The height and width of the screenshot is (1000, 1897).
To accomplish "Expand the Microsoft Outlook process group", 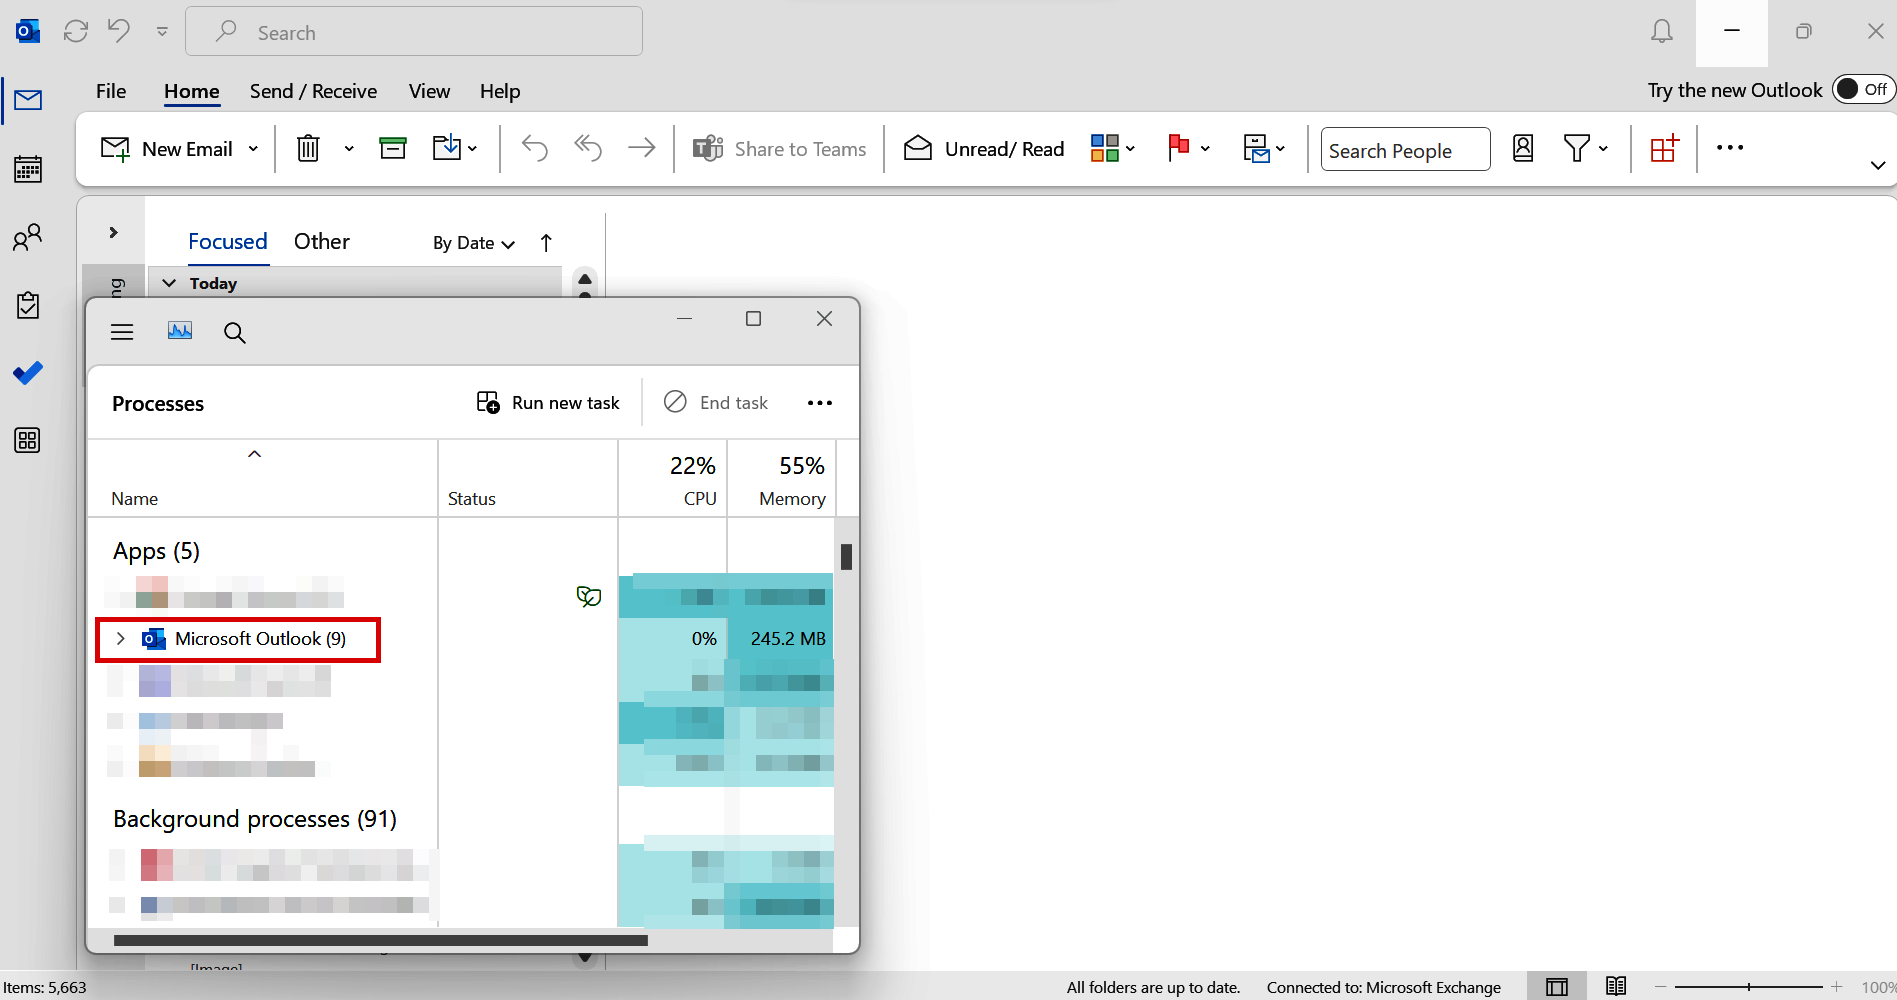I will pos(120,639).
